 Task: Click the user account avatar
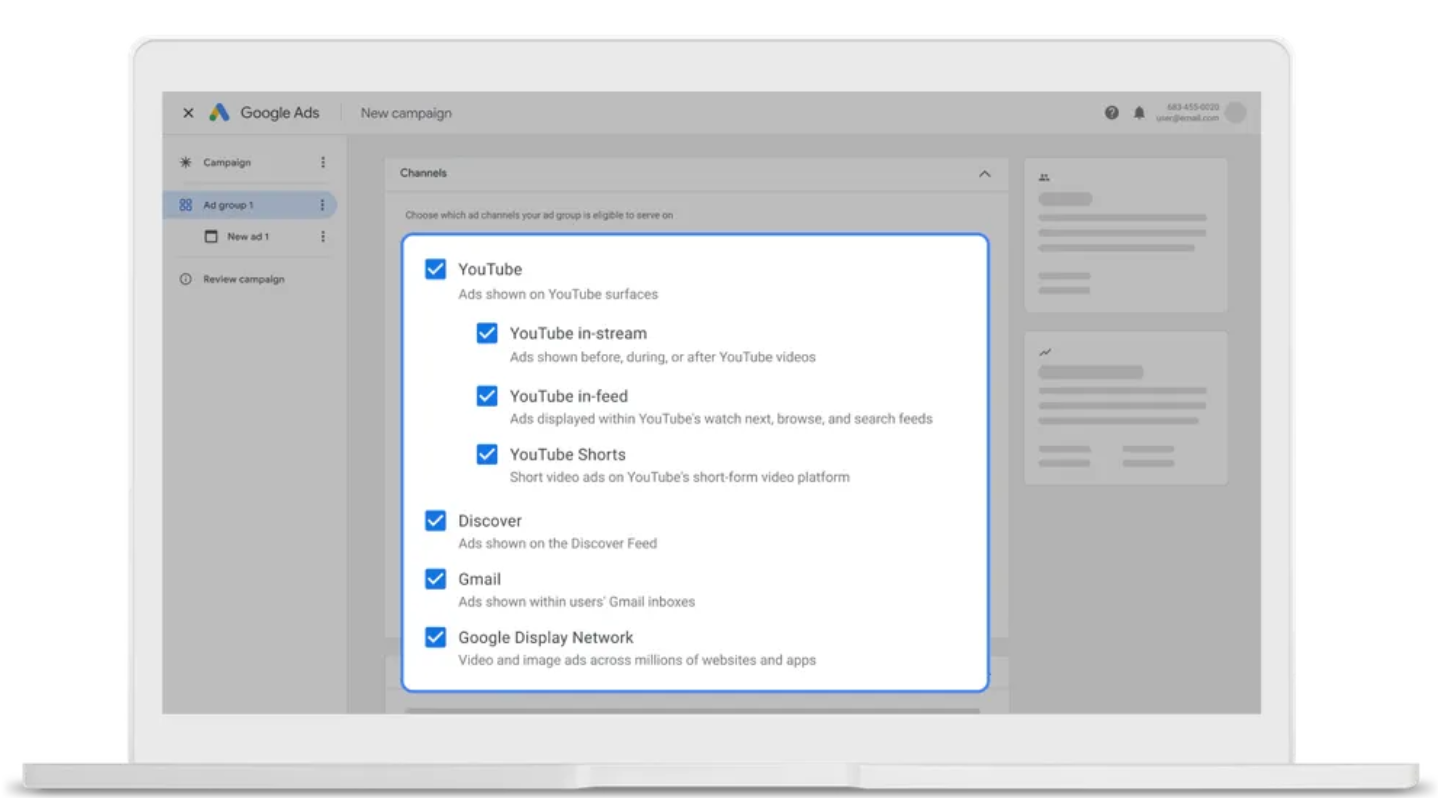[1236, 113]
